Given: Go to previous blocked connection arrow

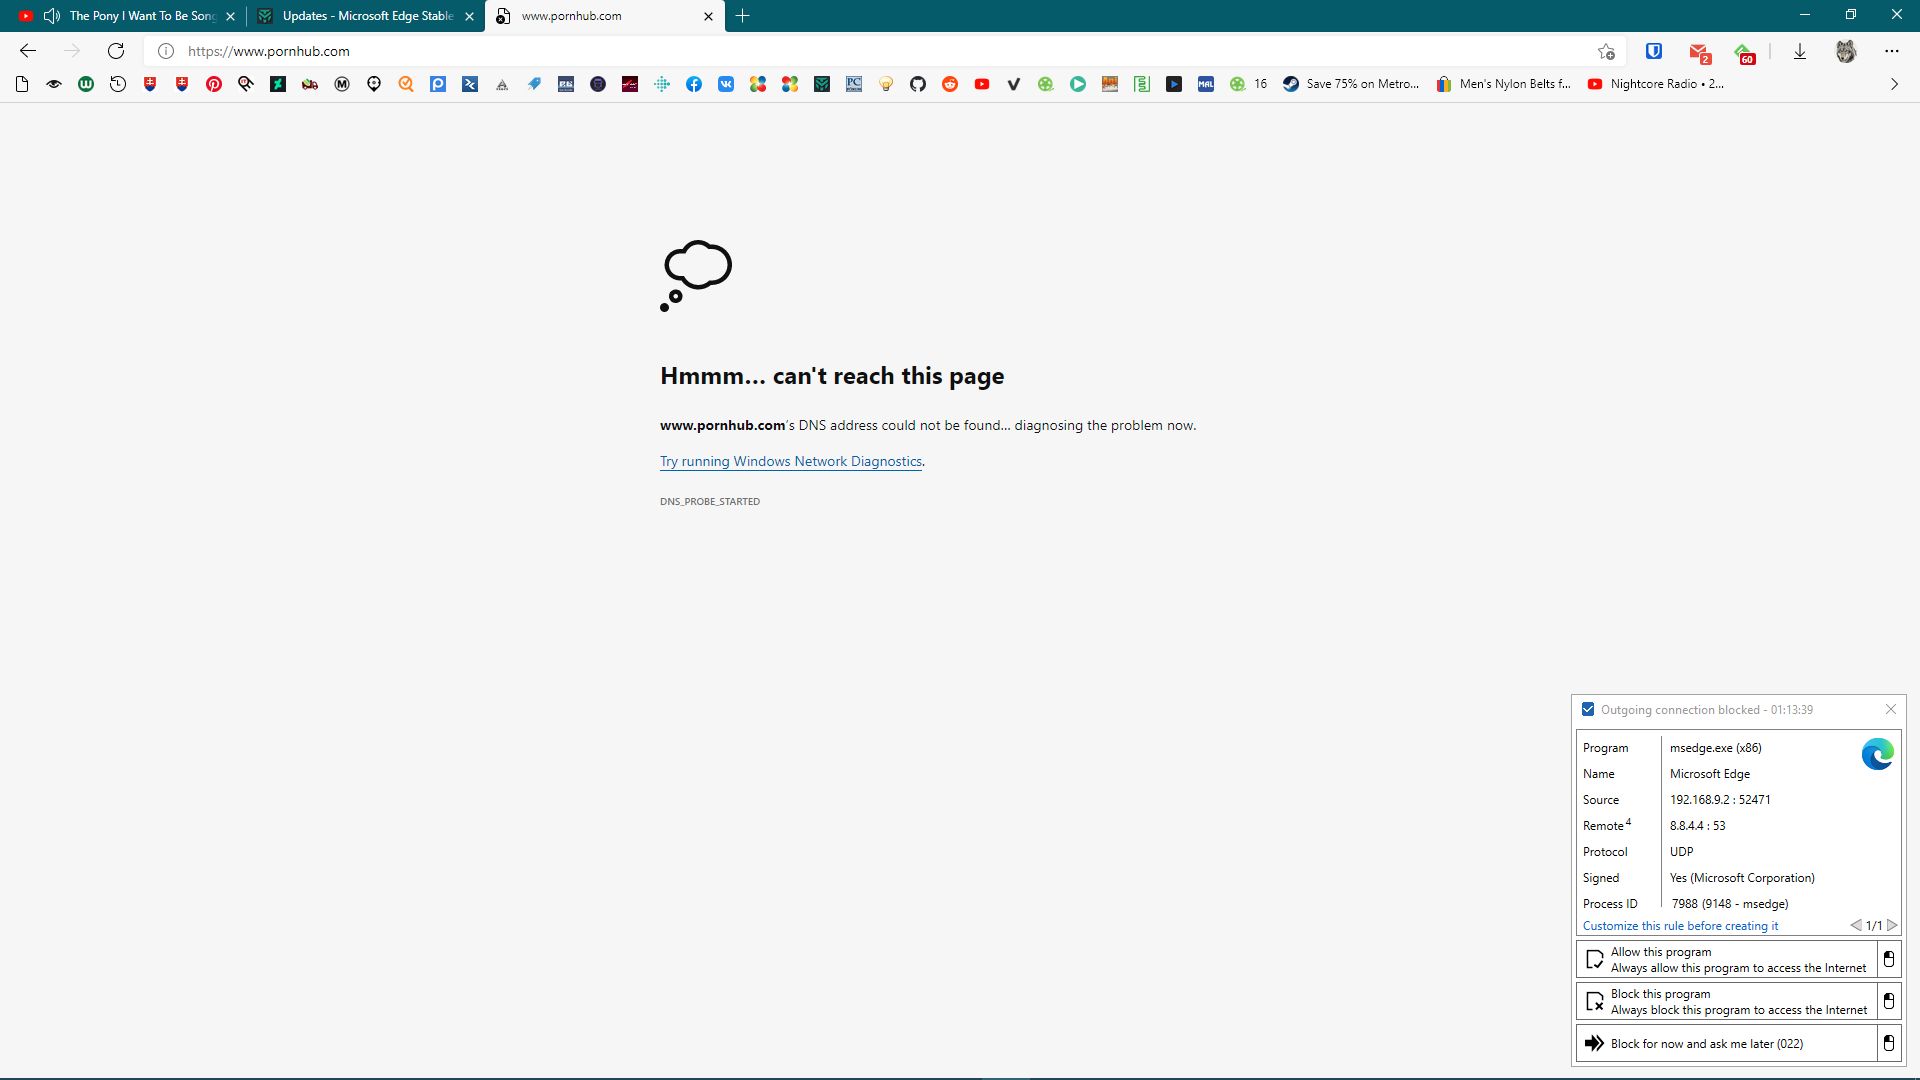Looking at the screenshot, I should point(1855,926).
